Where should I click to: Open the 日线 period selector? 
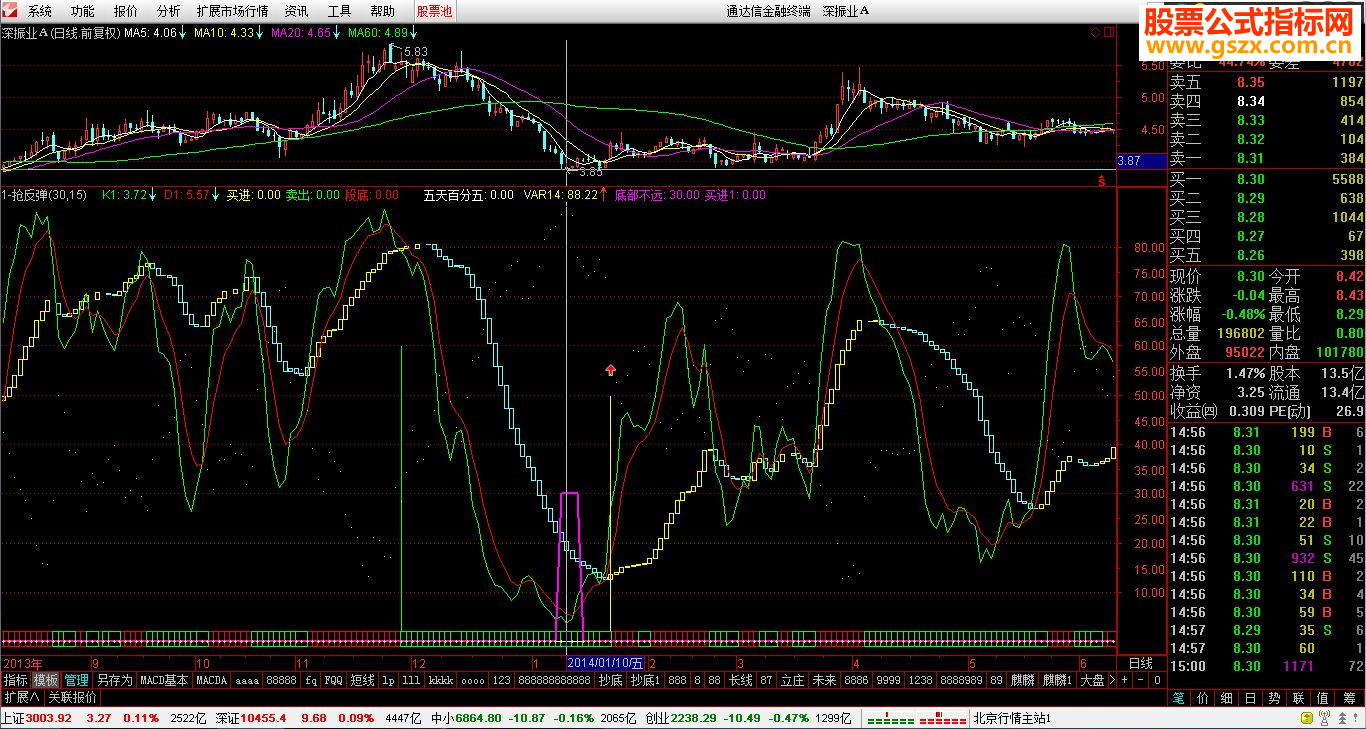click(x=1140, y=663)
